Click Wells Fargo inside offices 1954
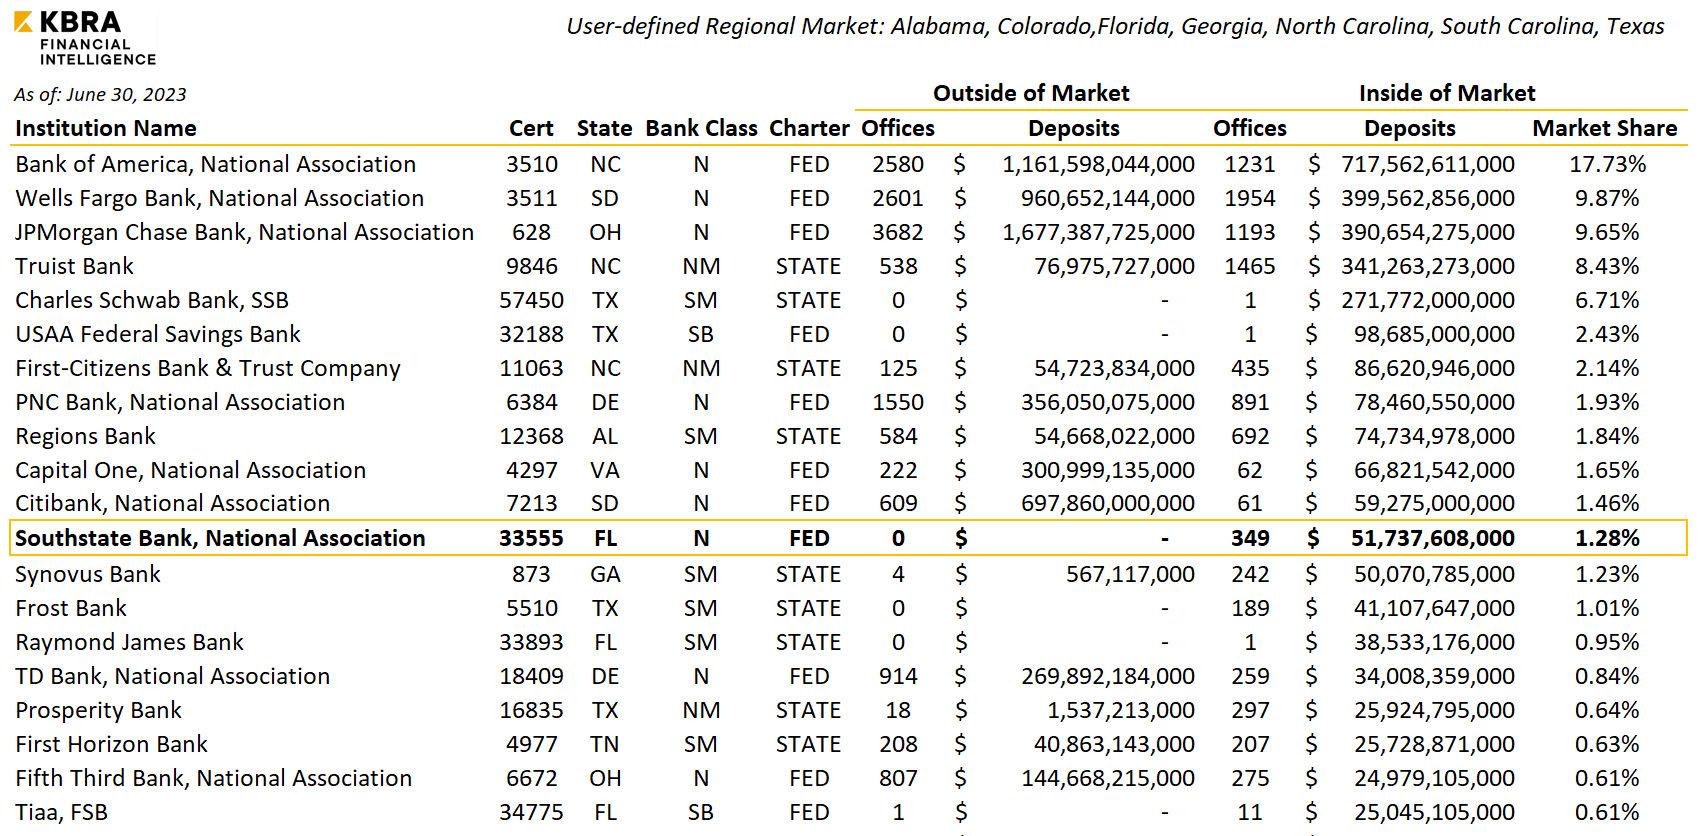 (x=1250, y=198)
